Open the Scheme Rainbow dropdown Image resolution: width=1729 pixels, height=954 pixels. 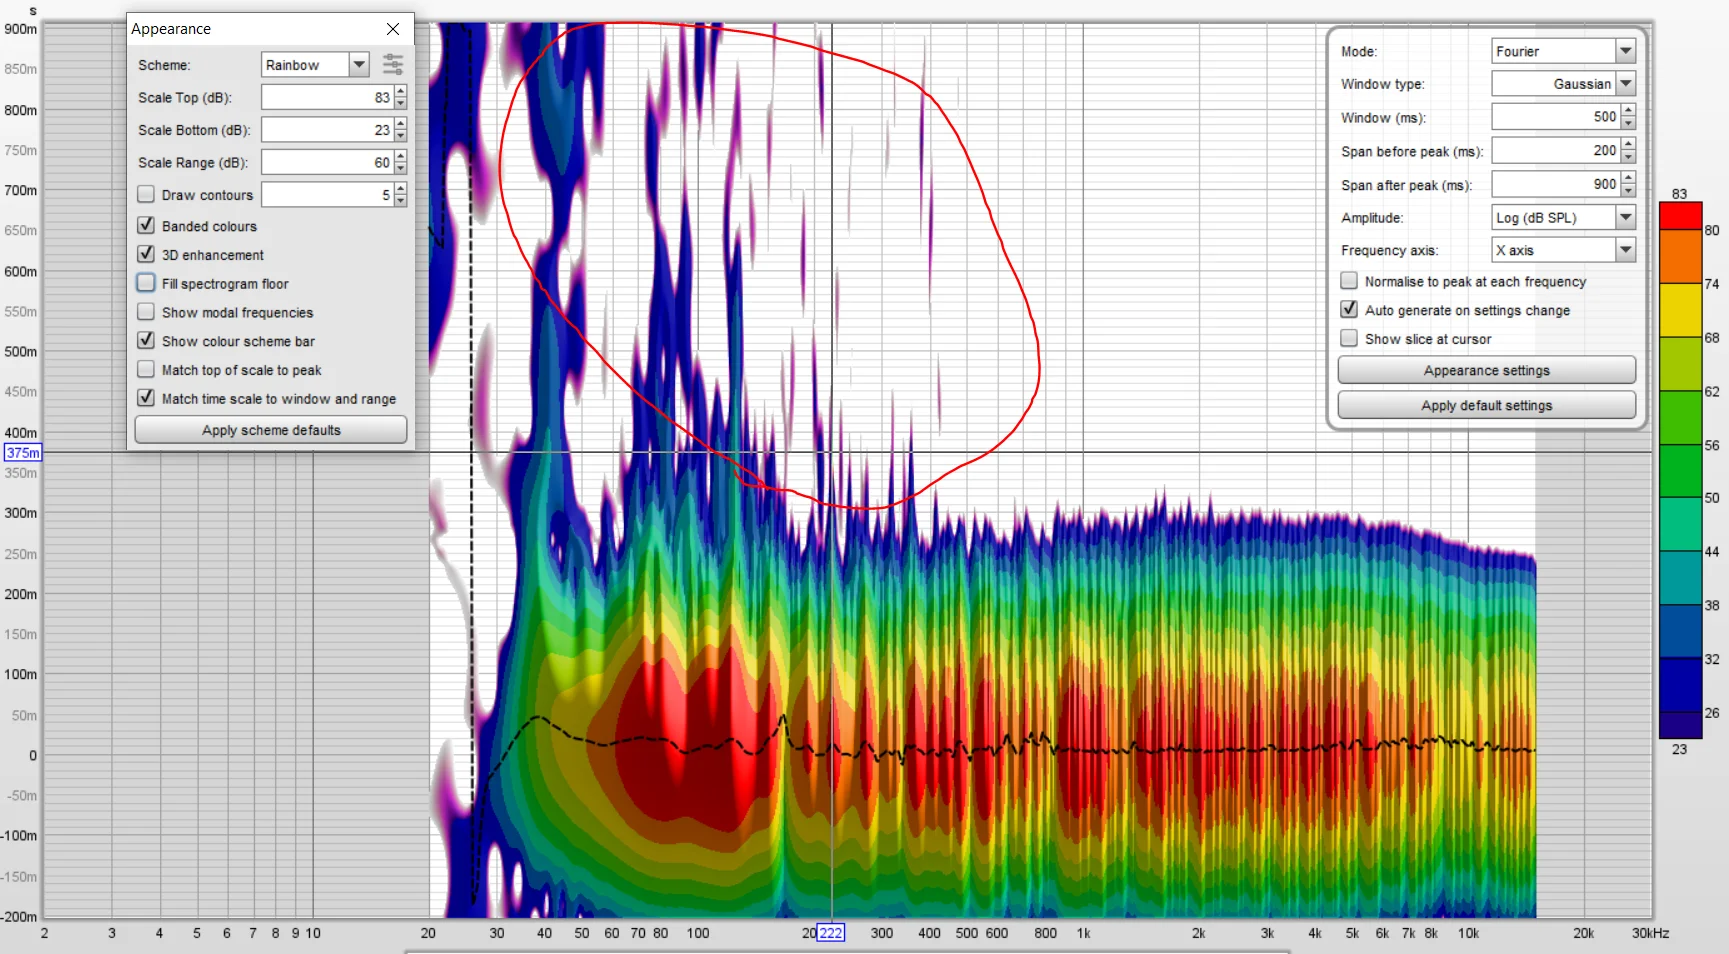pos(359,65)
